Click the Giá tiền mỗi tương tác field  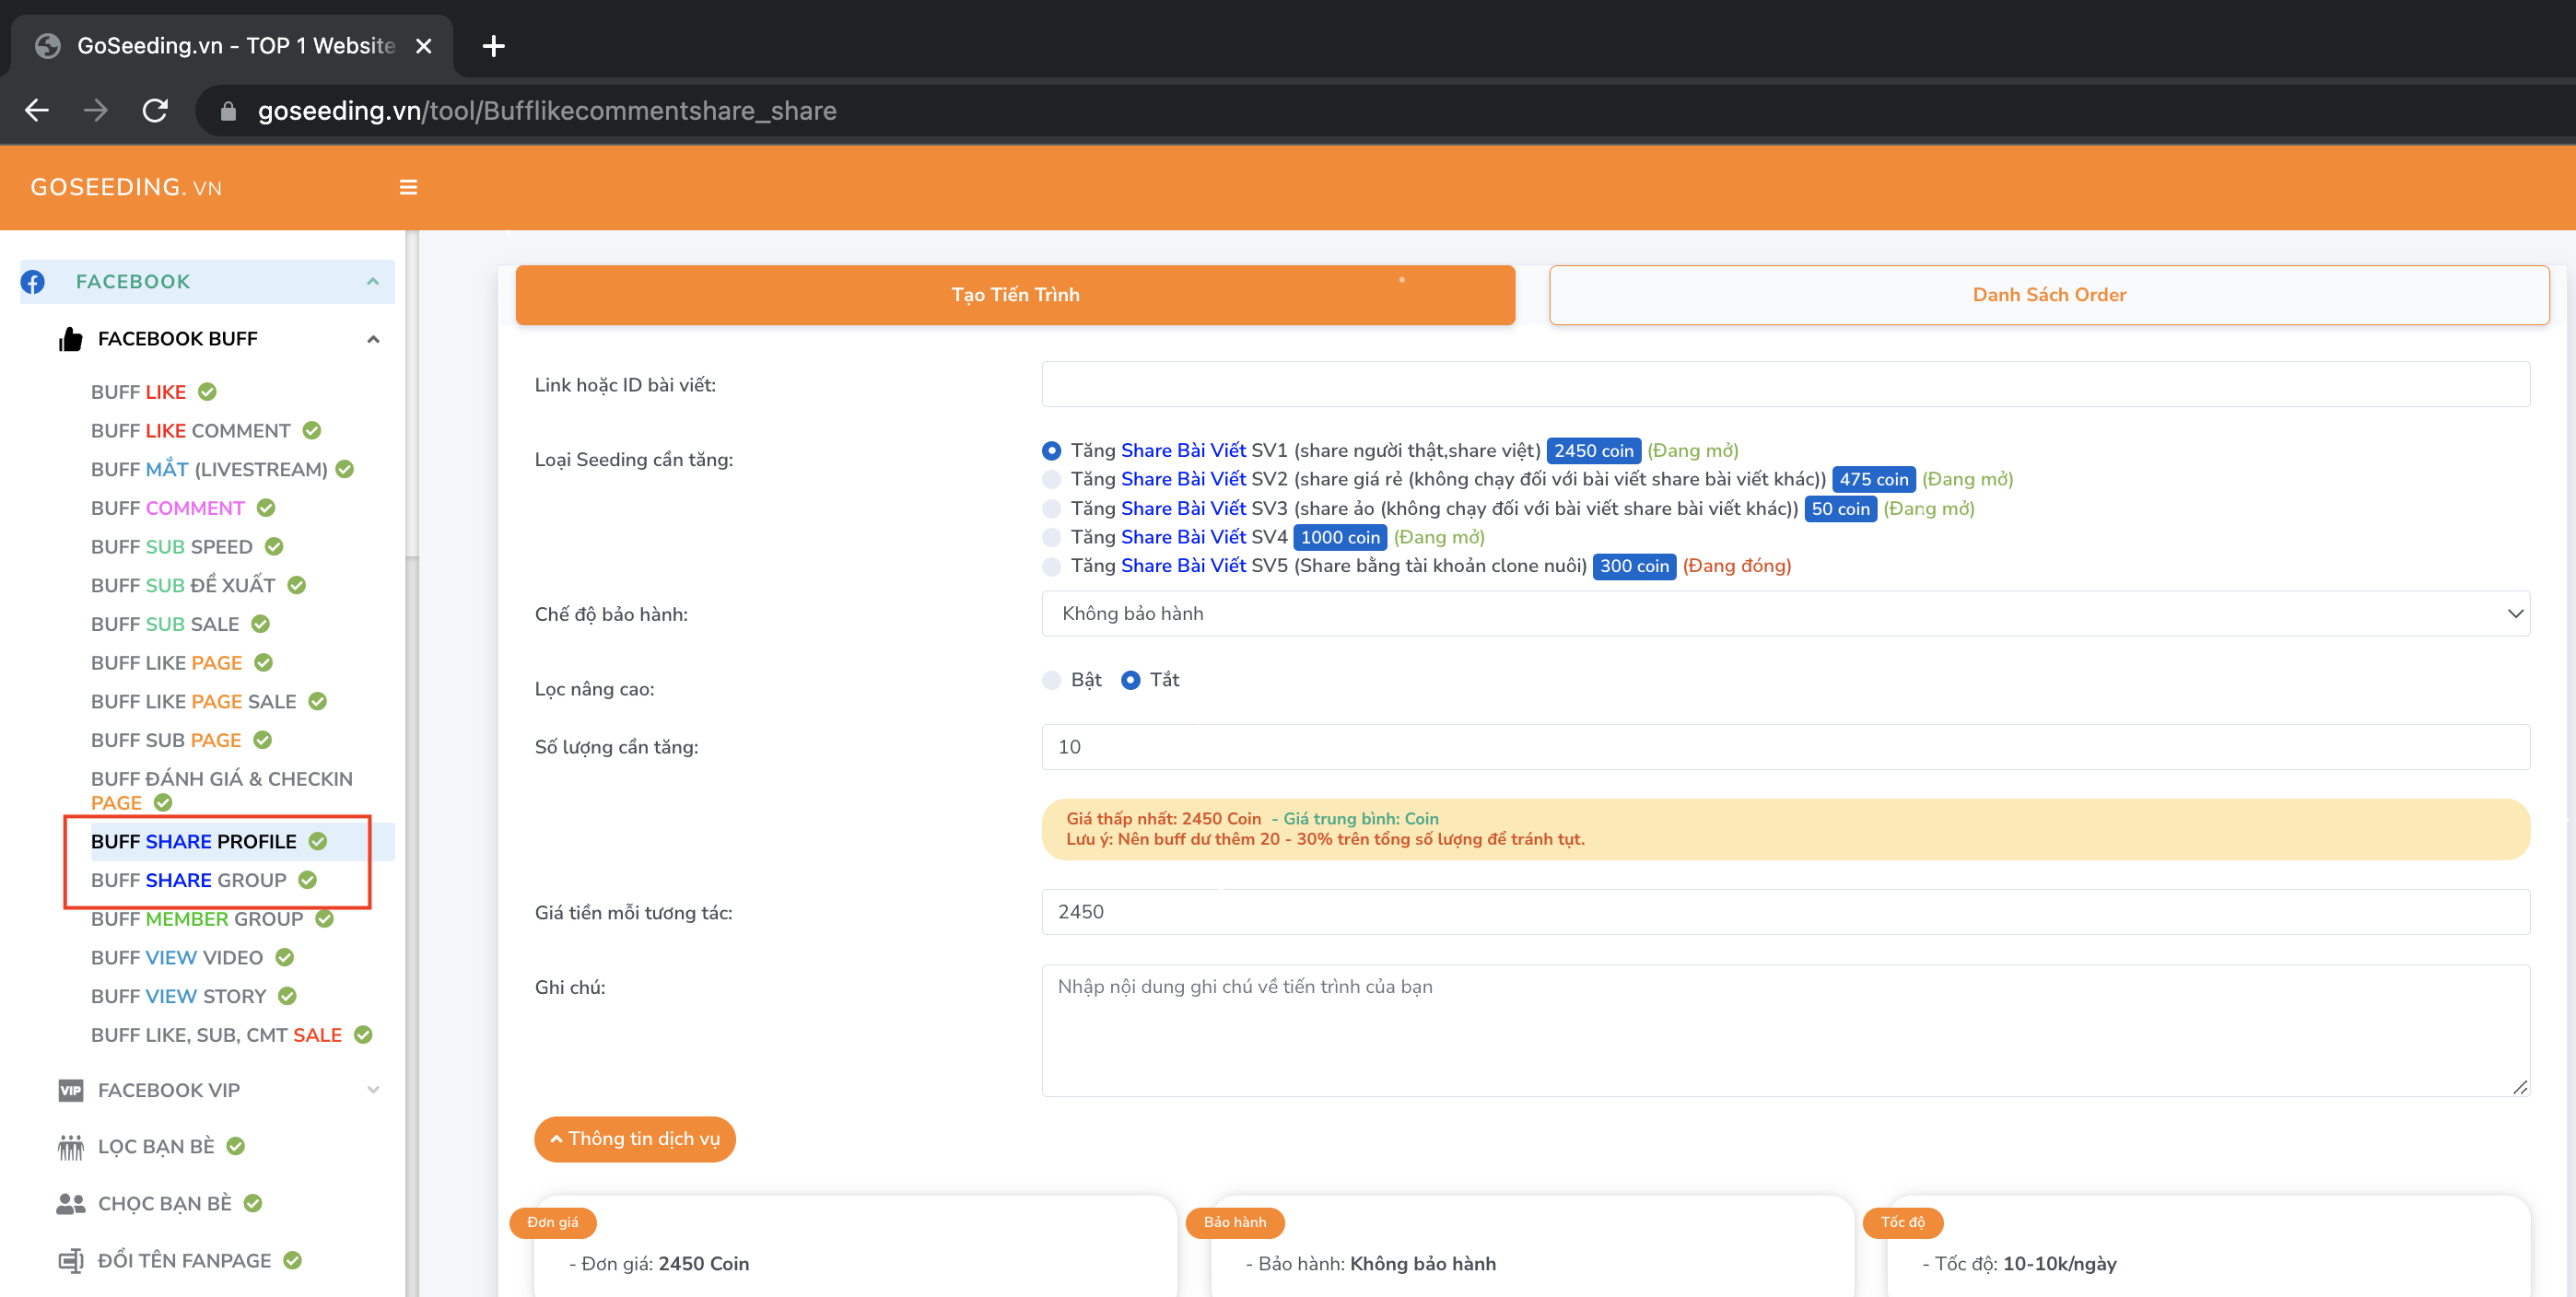click(1785, 912)
